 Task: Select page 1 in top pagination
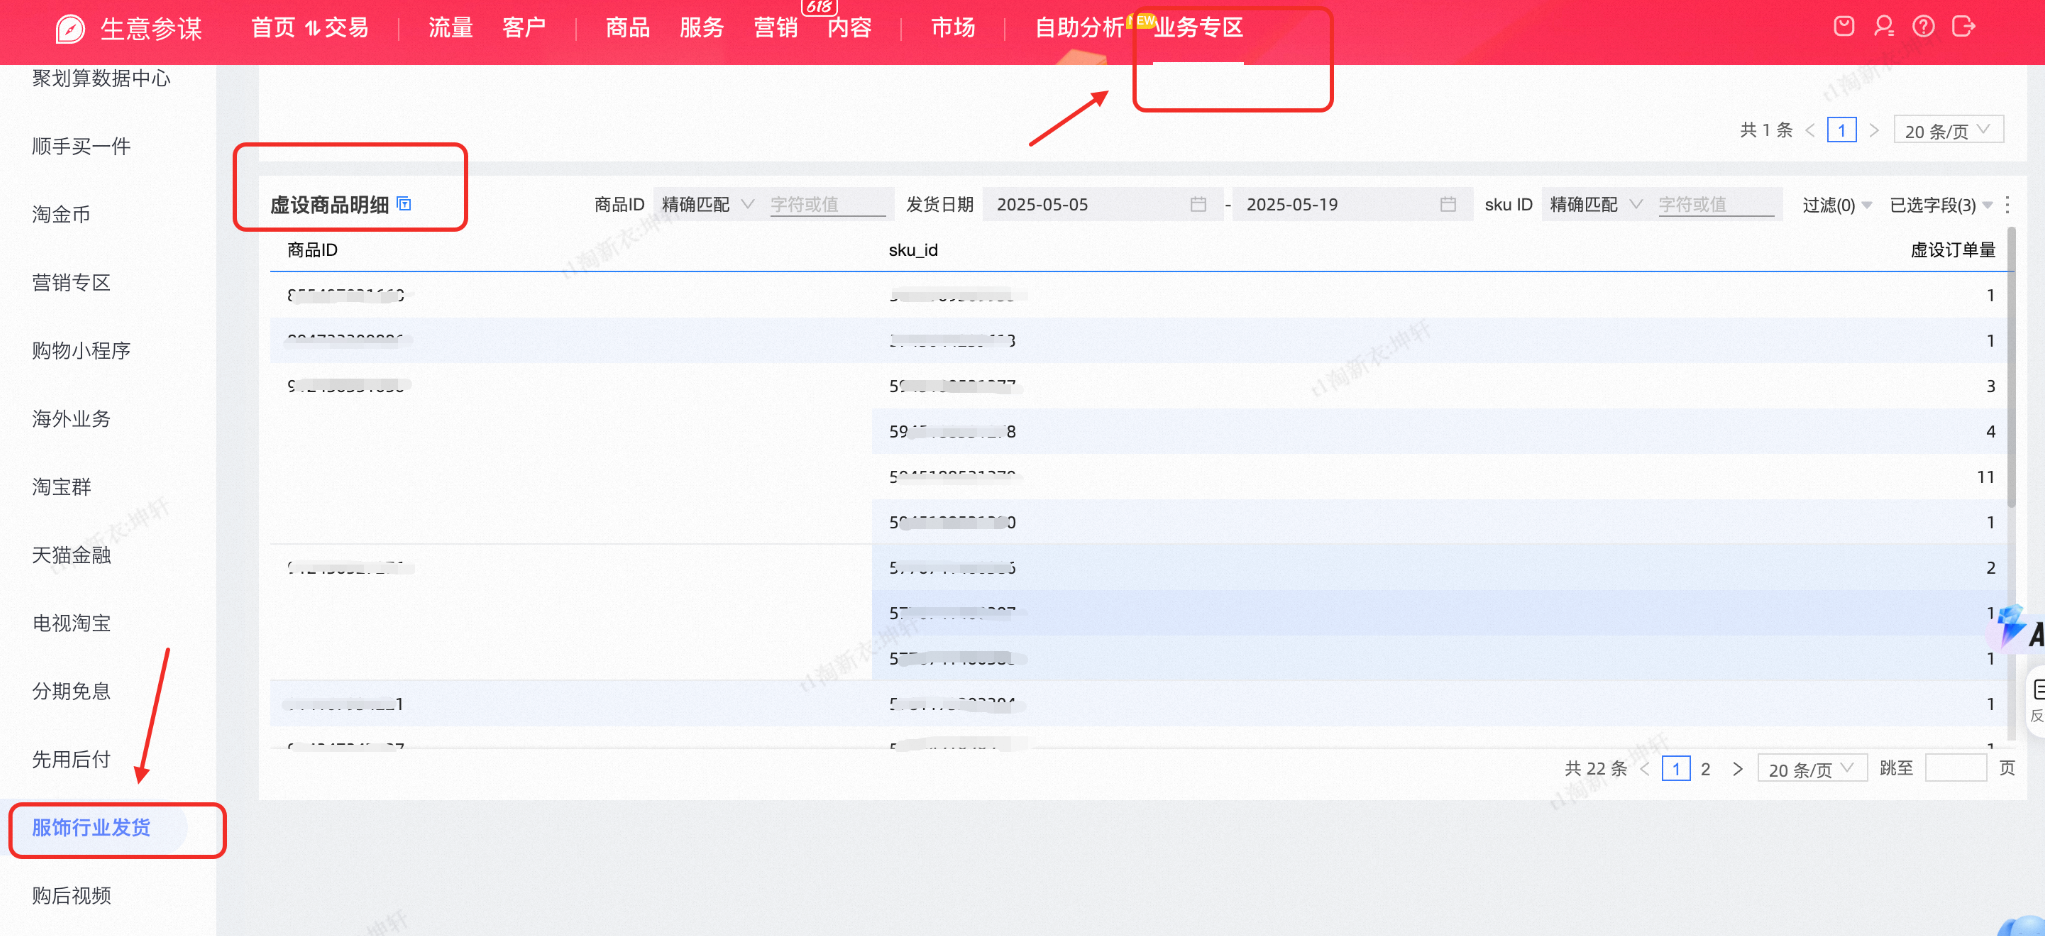tap(1841, 130)
